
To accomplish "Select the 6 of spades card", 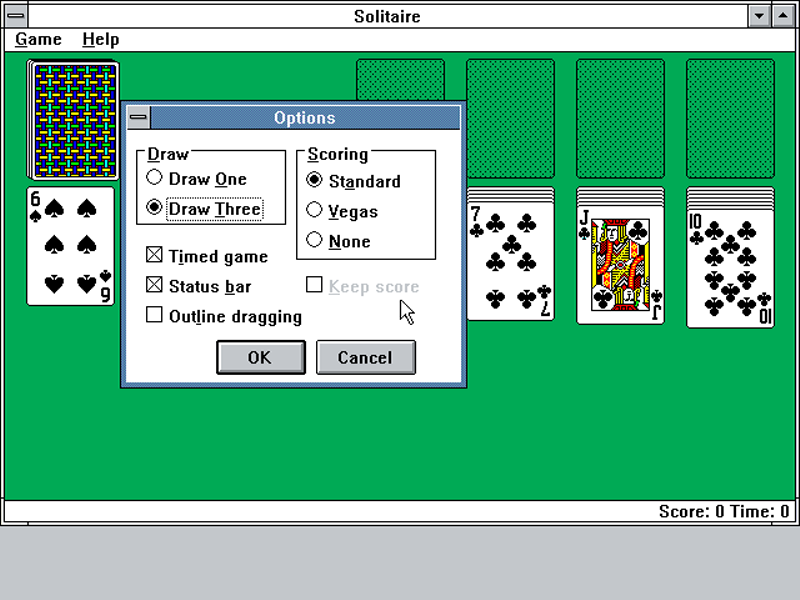I will tap(70, 245).
